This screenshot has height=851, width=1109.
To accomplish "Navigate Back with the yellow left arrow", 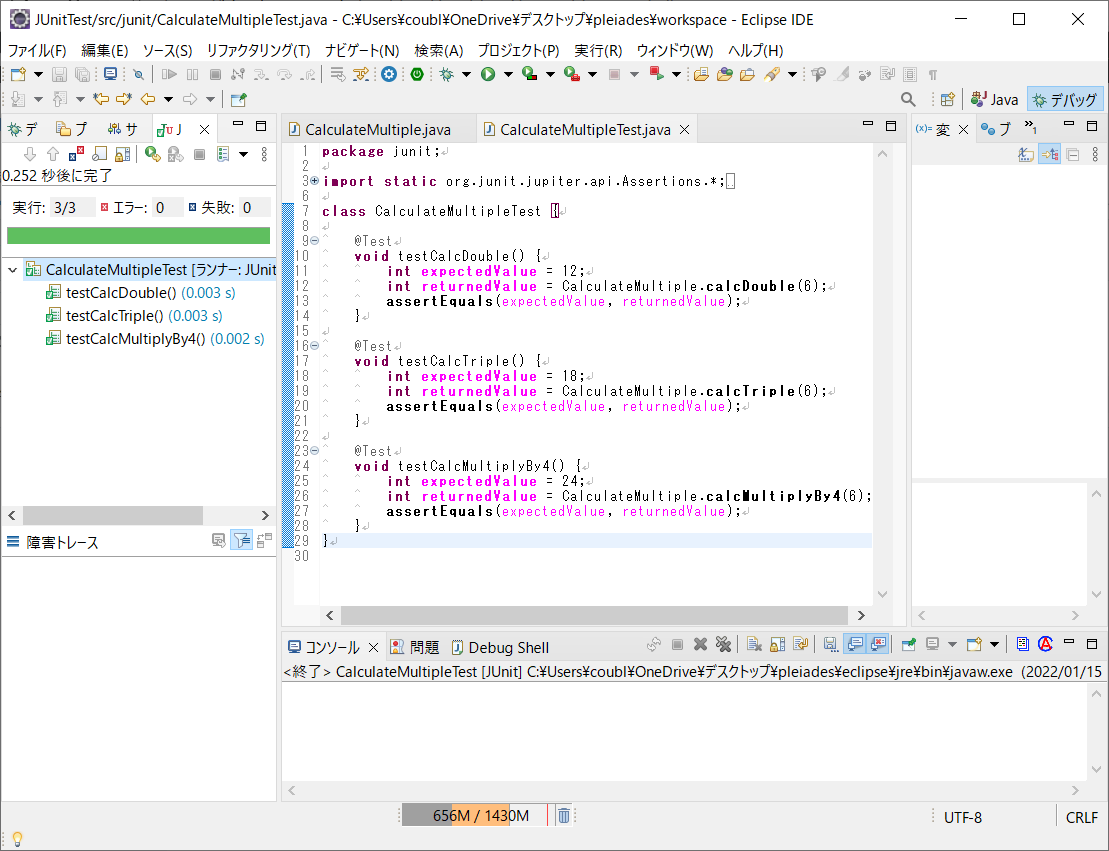I will (148, 99).
